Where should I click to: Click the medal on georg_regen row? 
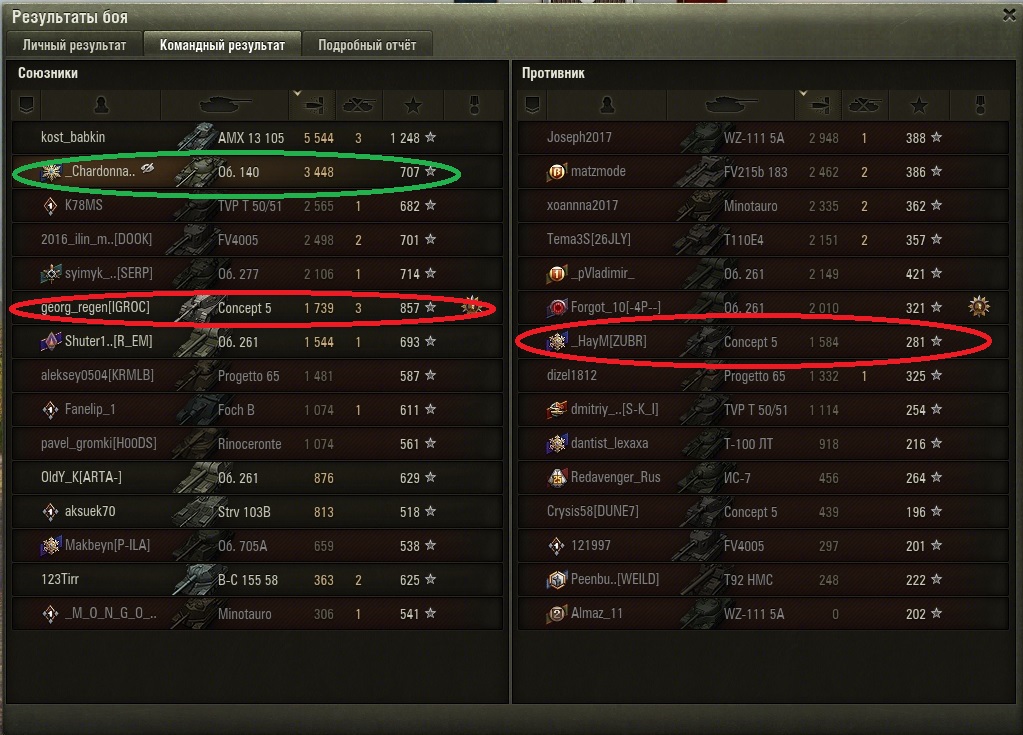coord(473,306)
